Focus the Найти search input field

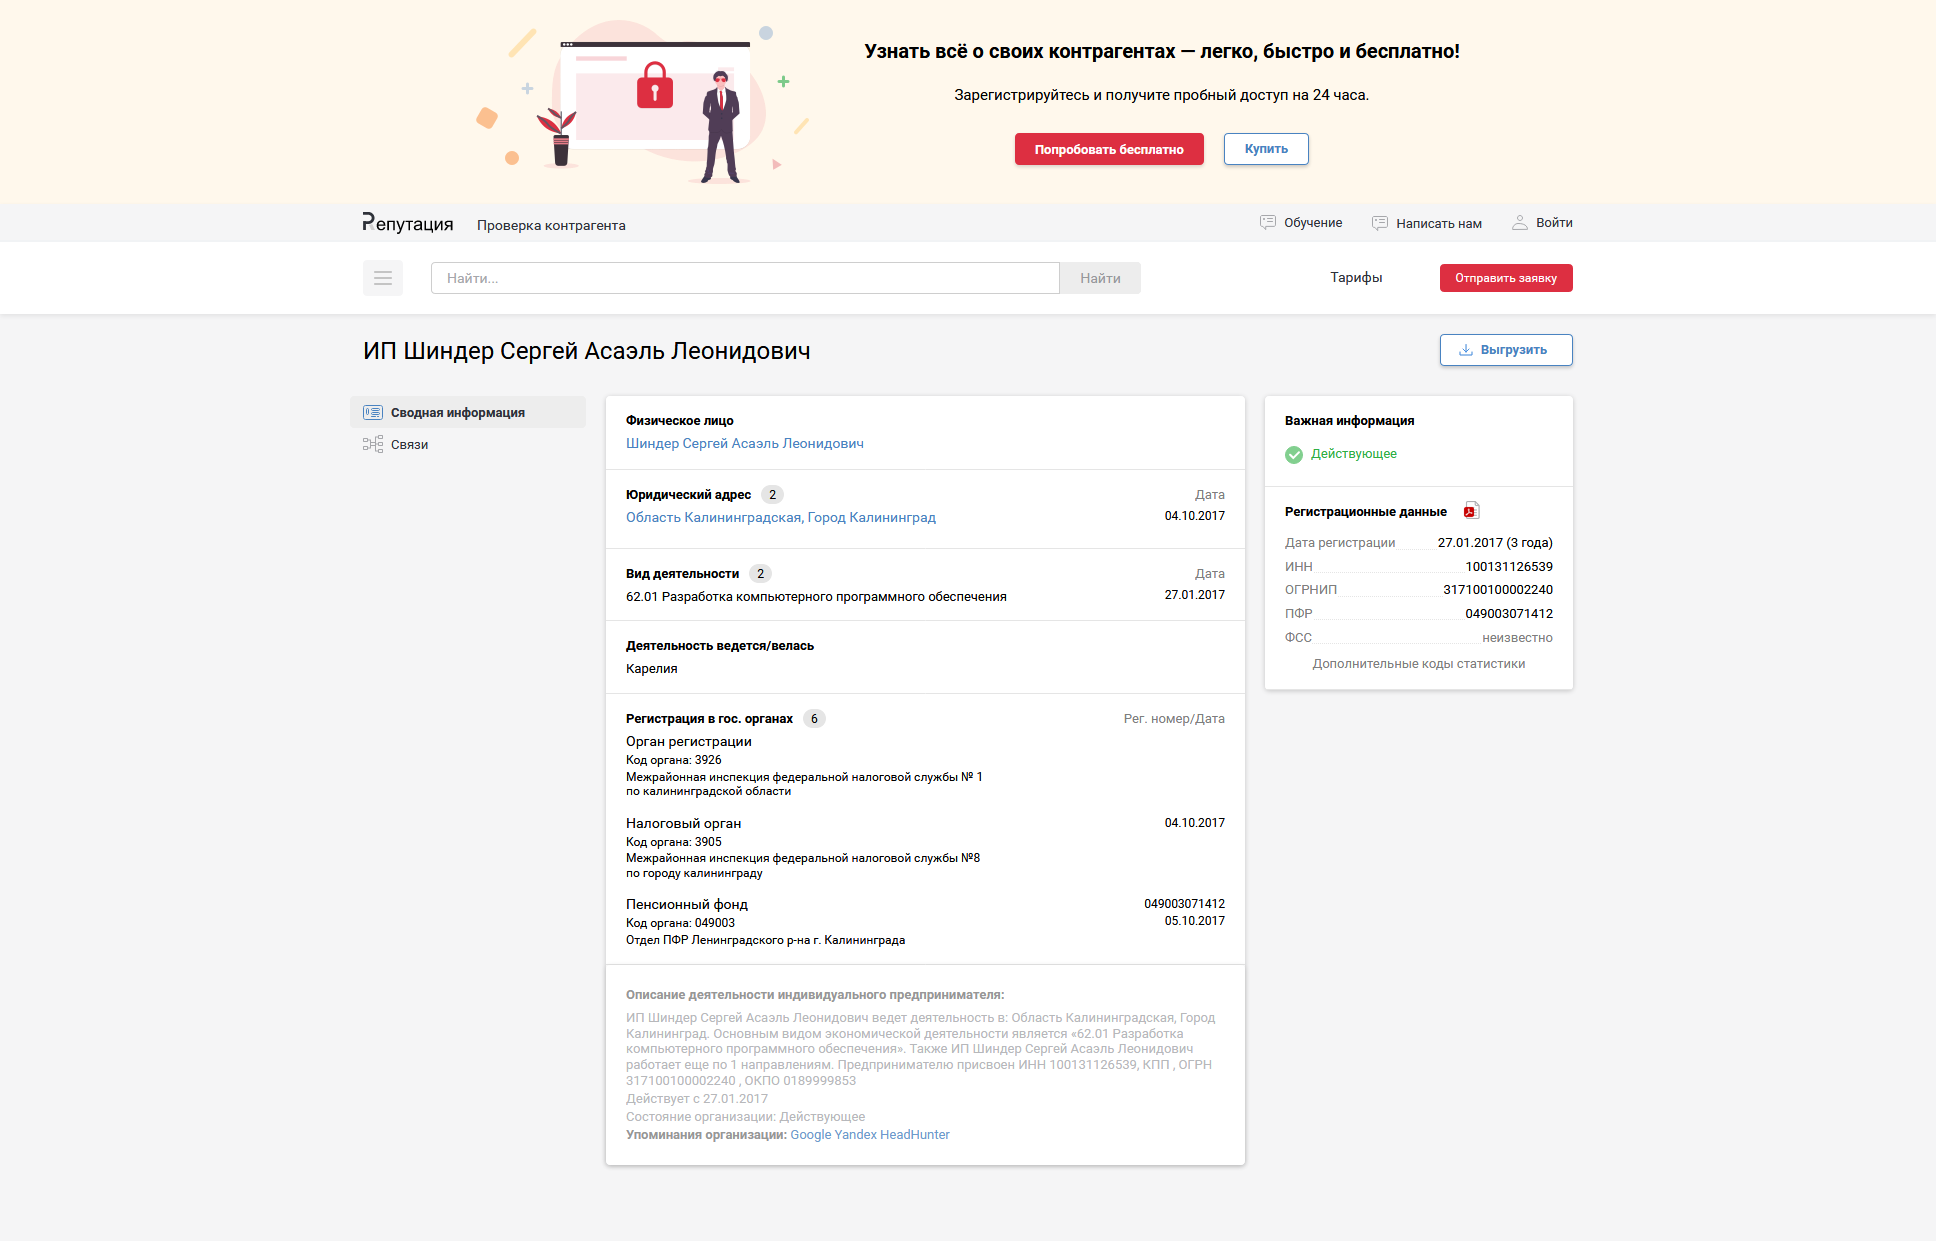(744, 278)
